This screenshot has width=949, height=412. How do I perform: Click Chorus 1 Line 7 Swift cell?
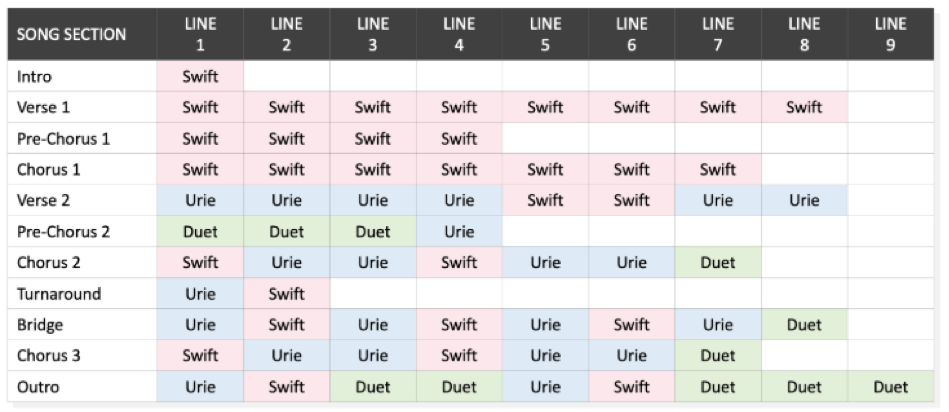718,169
